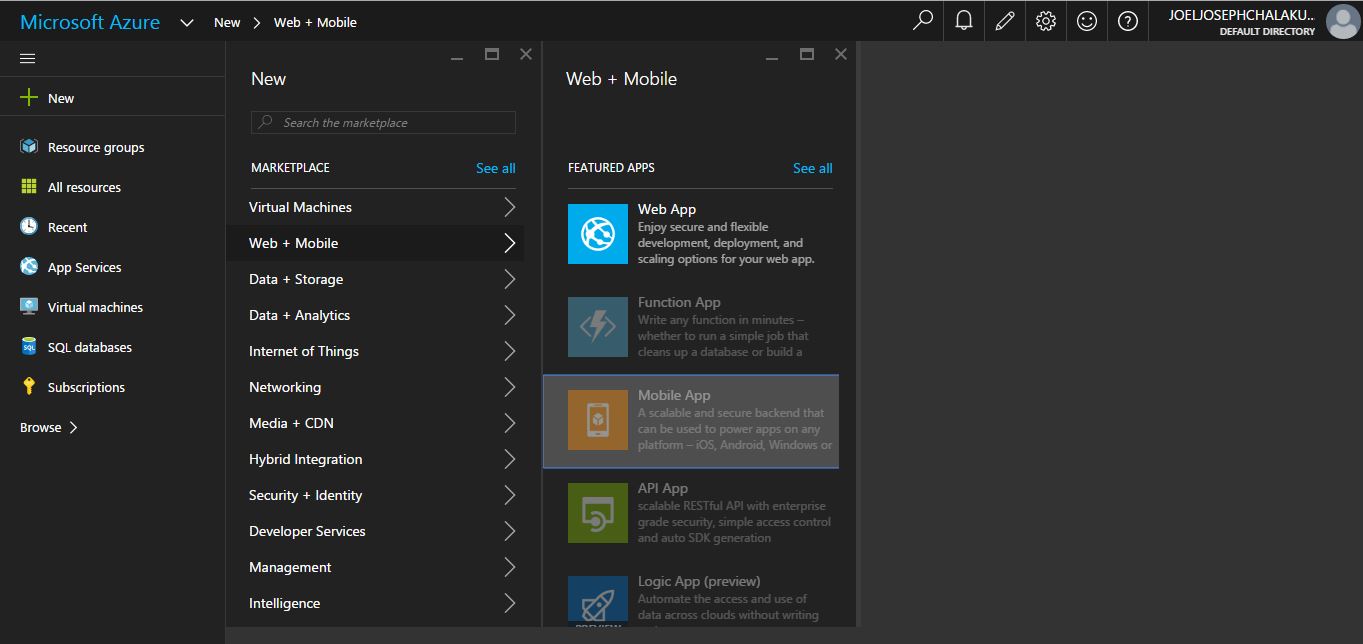This screenshot has width=1363, height=644.
Task: Click Logic App (preview) title
Action: click(699, 581)
